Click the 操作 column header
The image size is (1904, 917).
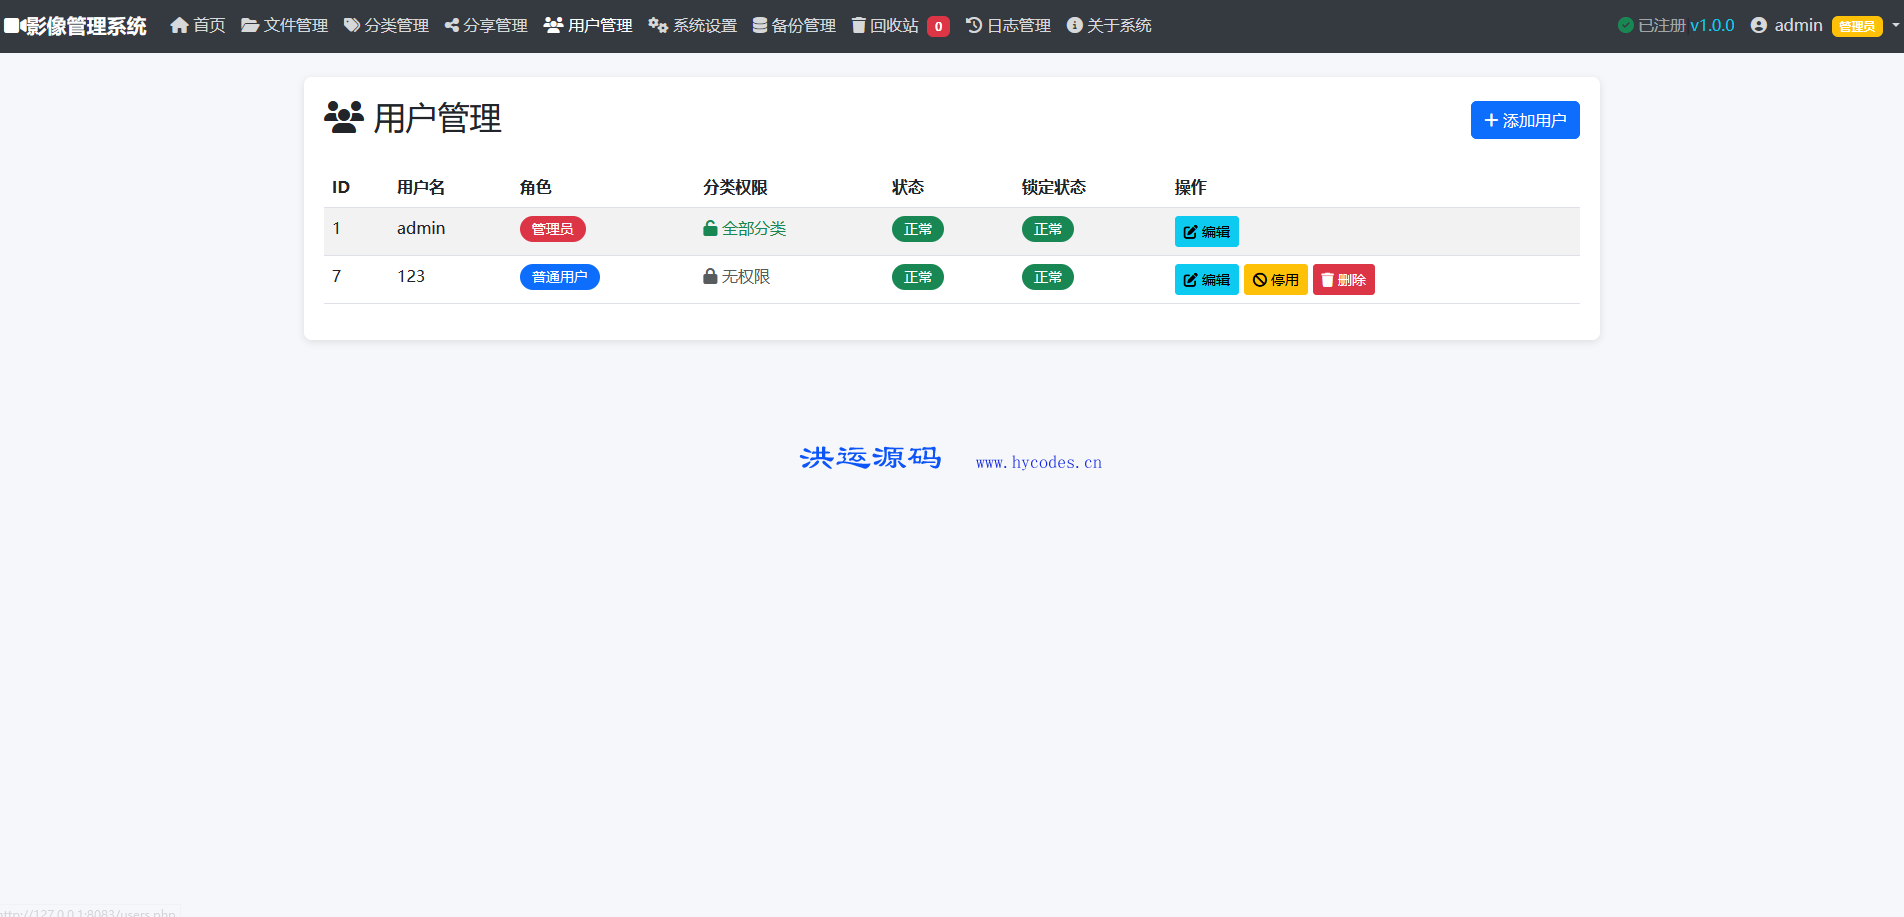pos(1191,187)
